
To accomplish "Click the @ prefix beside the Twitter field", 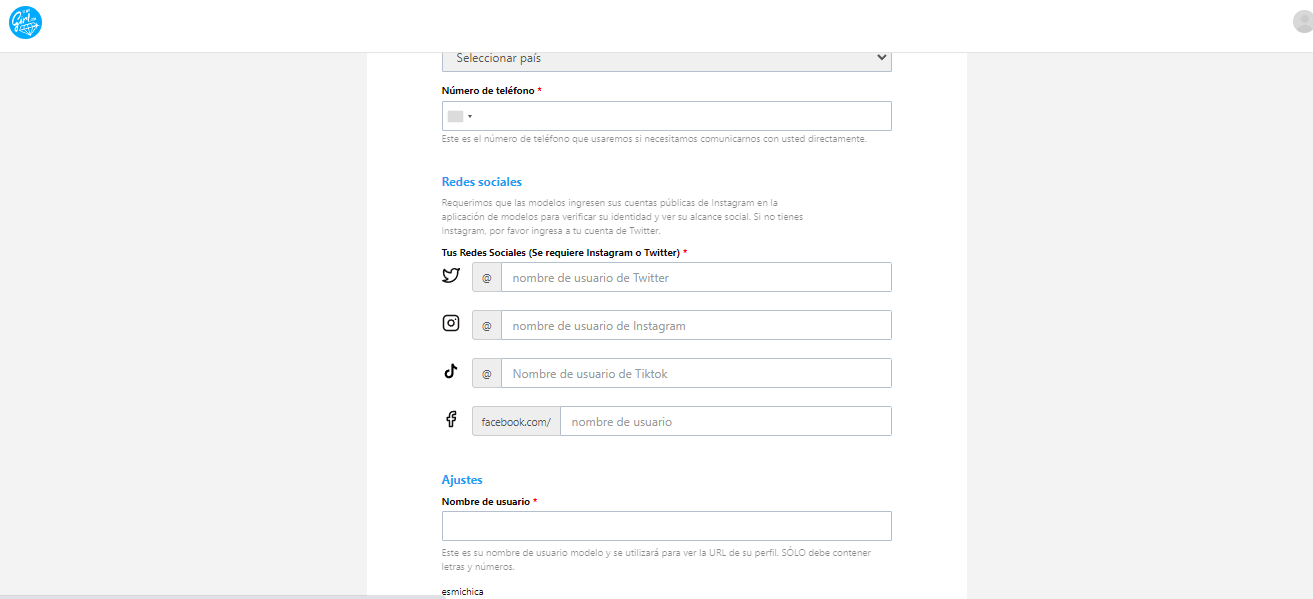I will click(x=487, y=278).
